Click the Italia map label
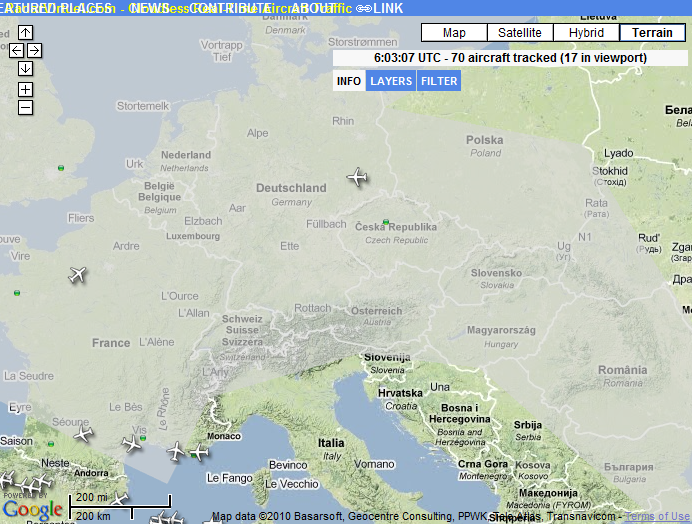The width and height of the screenshot is (692, 524). tap(331, 443)
